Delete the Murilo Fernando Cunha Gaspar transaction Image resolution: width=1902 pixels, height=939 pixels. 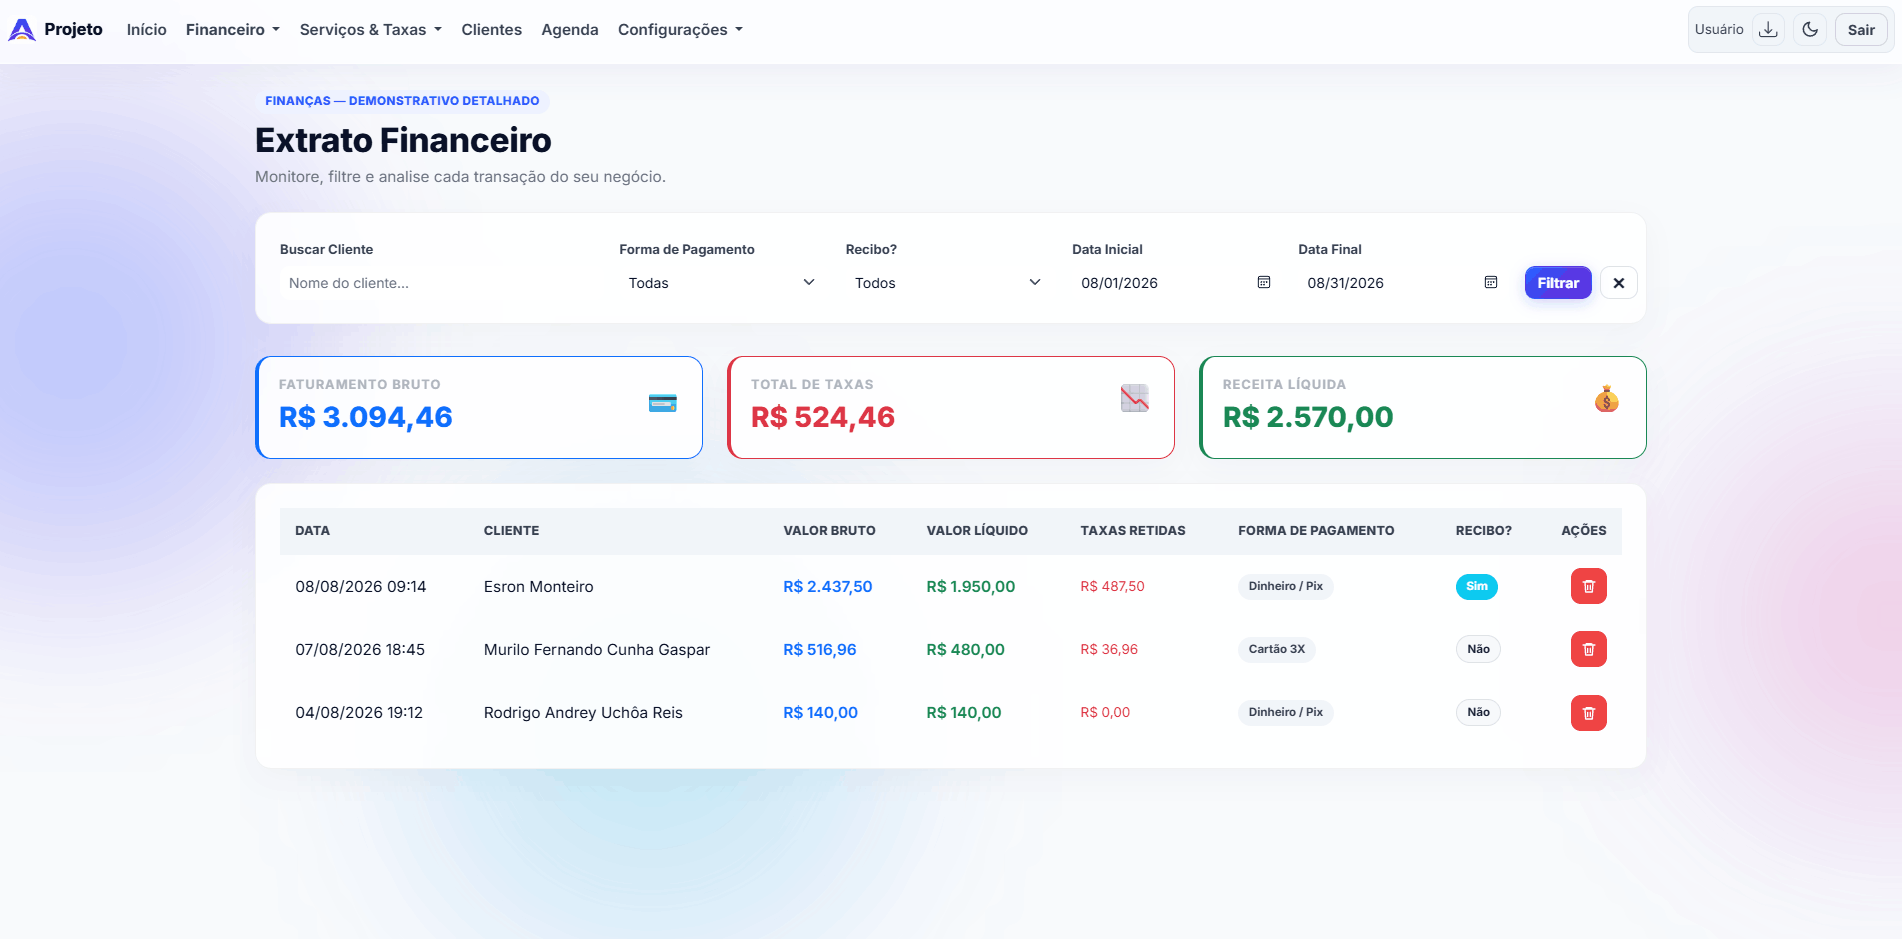1589,649
